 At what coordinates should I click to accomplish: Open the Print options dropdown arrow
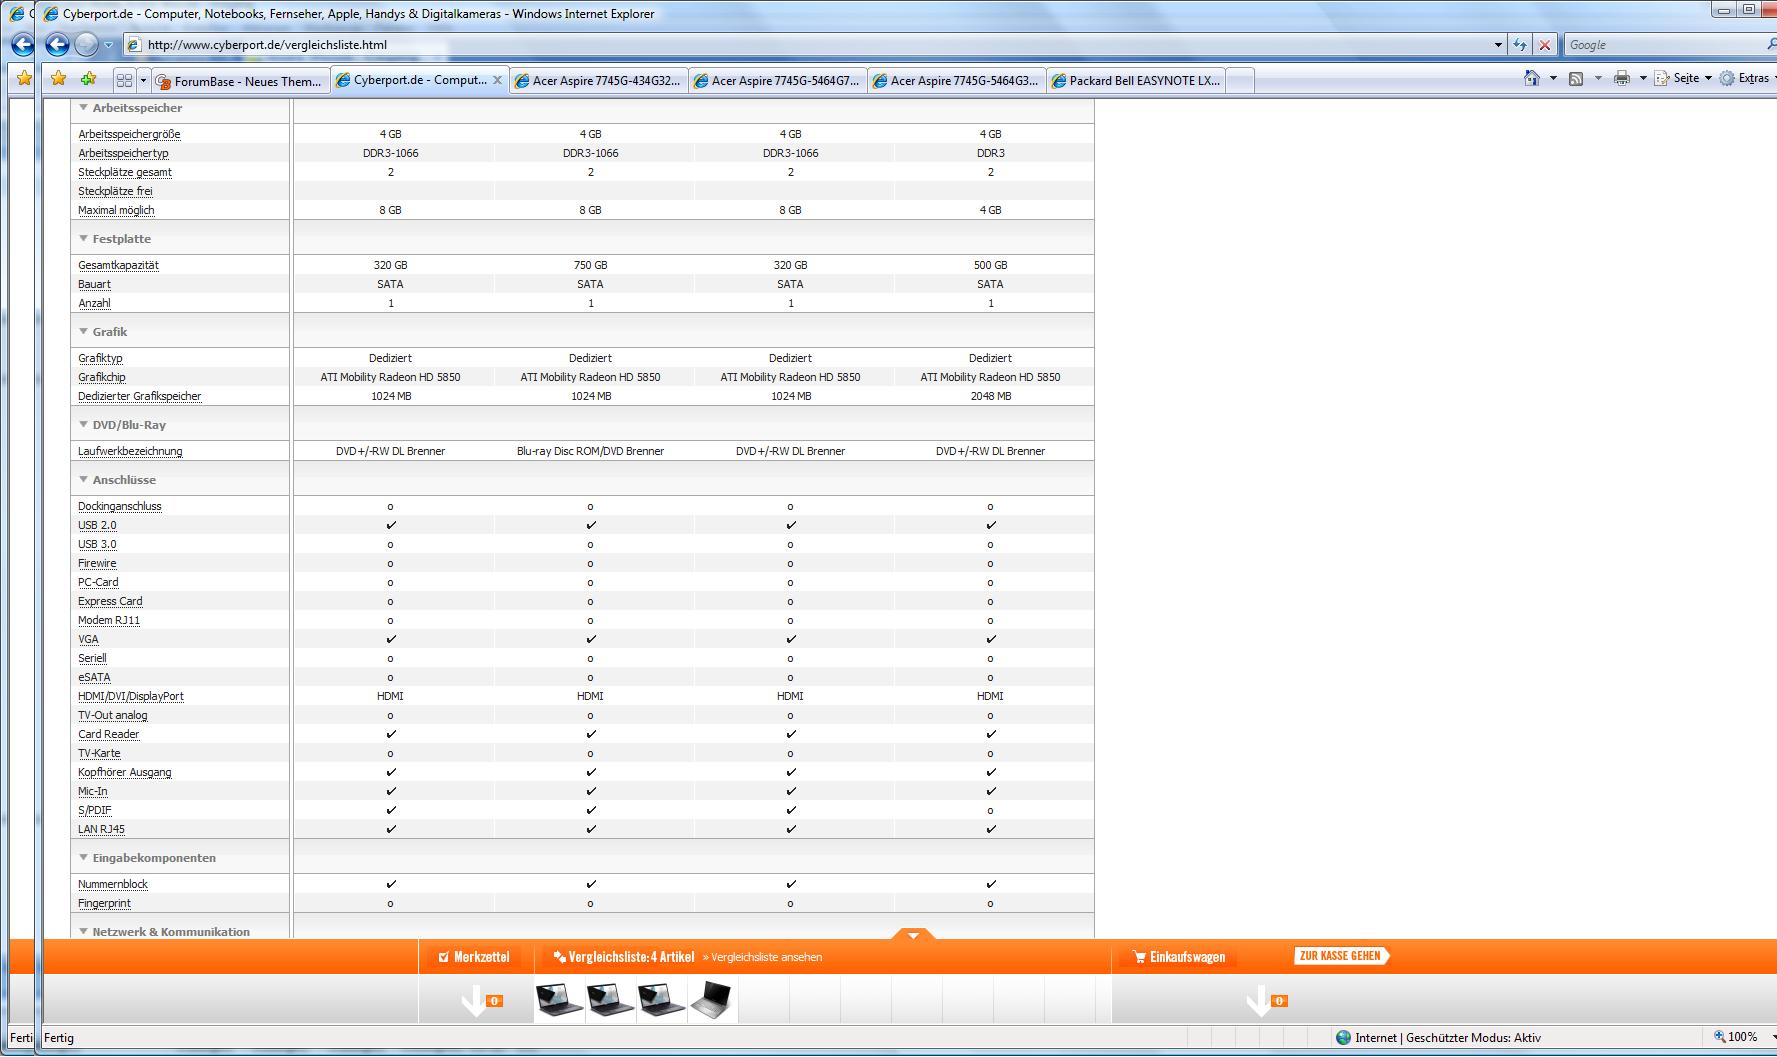(x=1643, y=78)
